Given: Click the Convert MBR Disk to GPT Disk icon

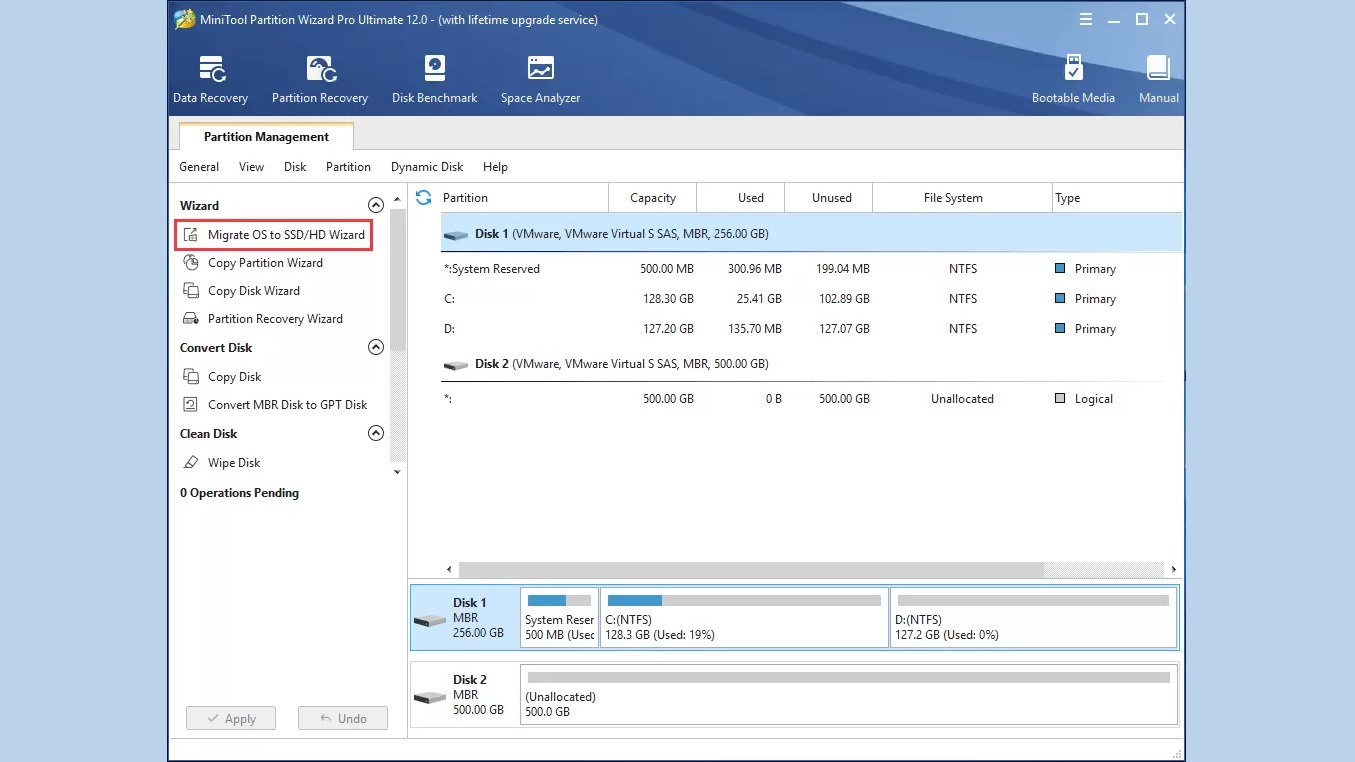Looking at the screenshot, I should 190,405.
